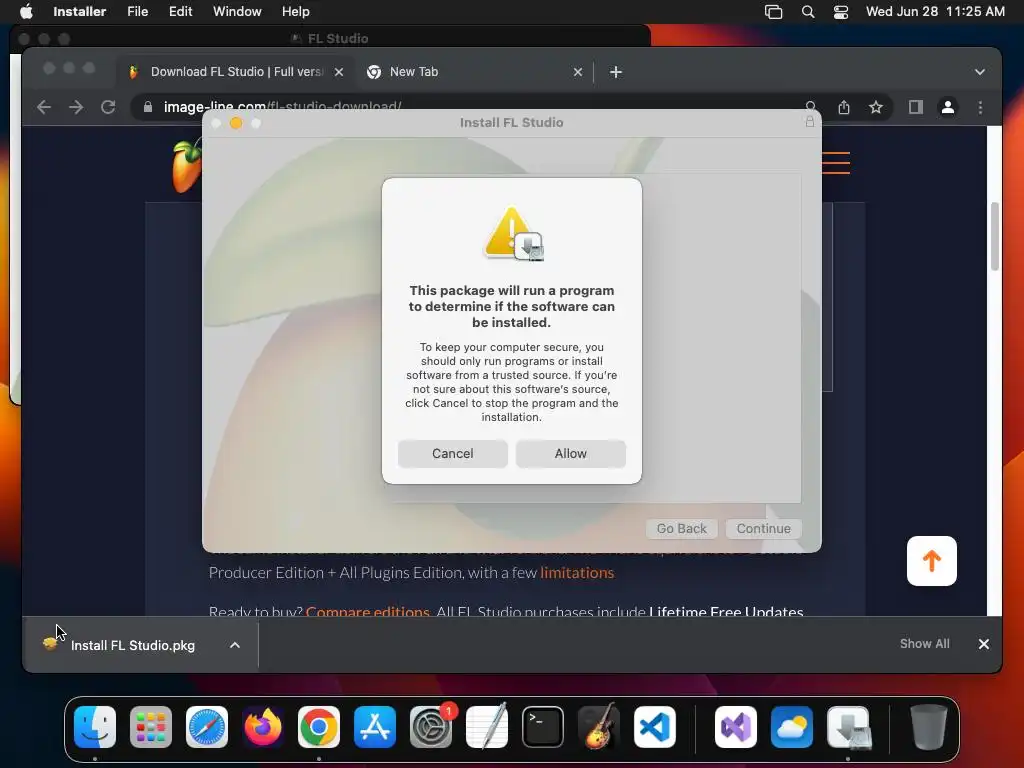Open the Chrome tab search dropdown
This screenshot has width=1024, height=768.
coord(980,72)
